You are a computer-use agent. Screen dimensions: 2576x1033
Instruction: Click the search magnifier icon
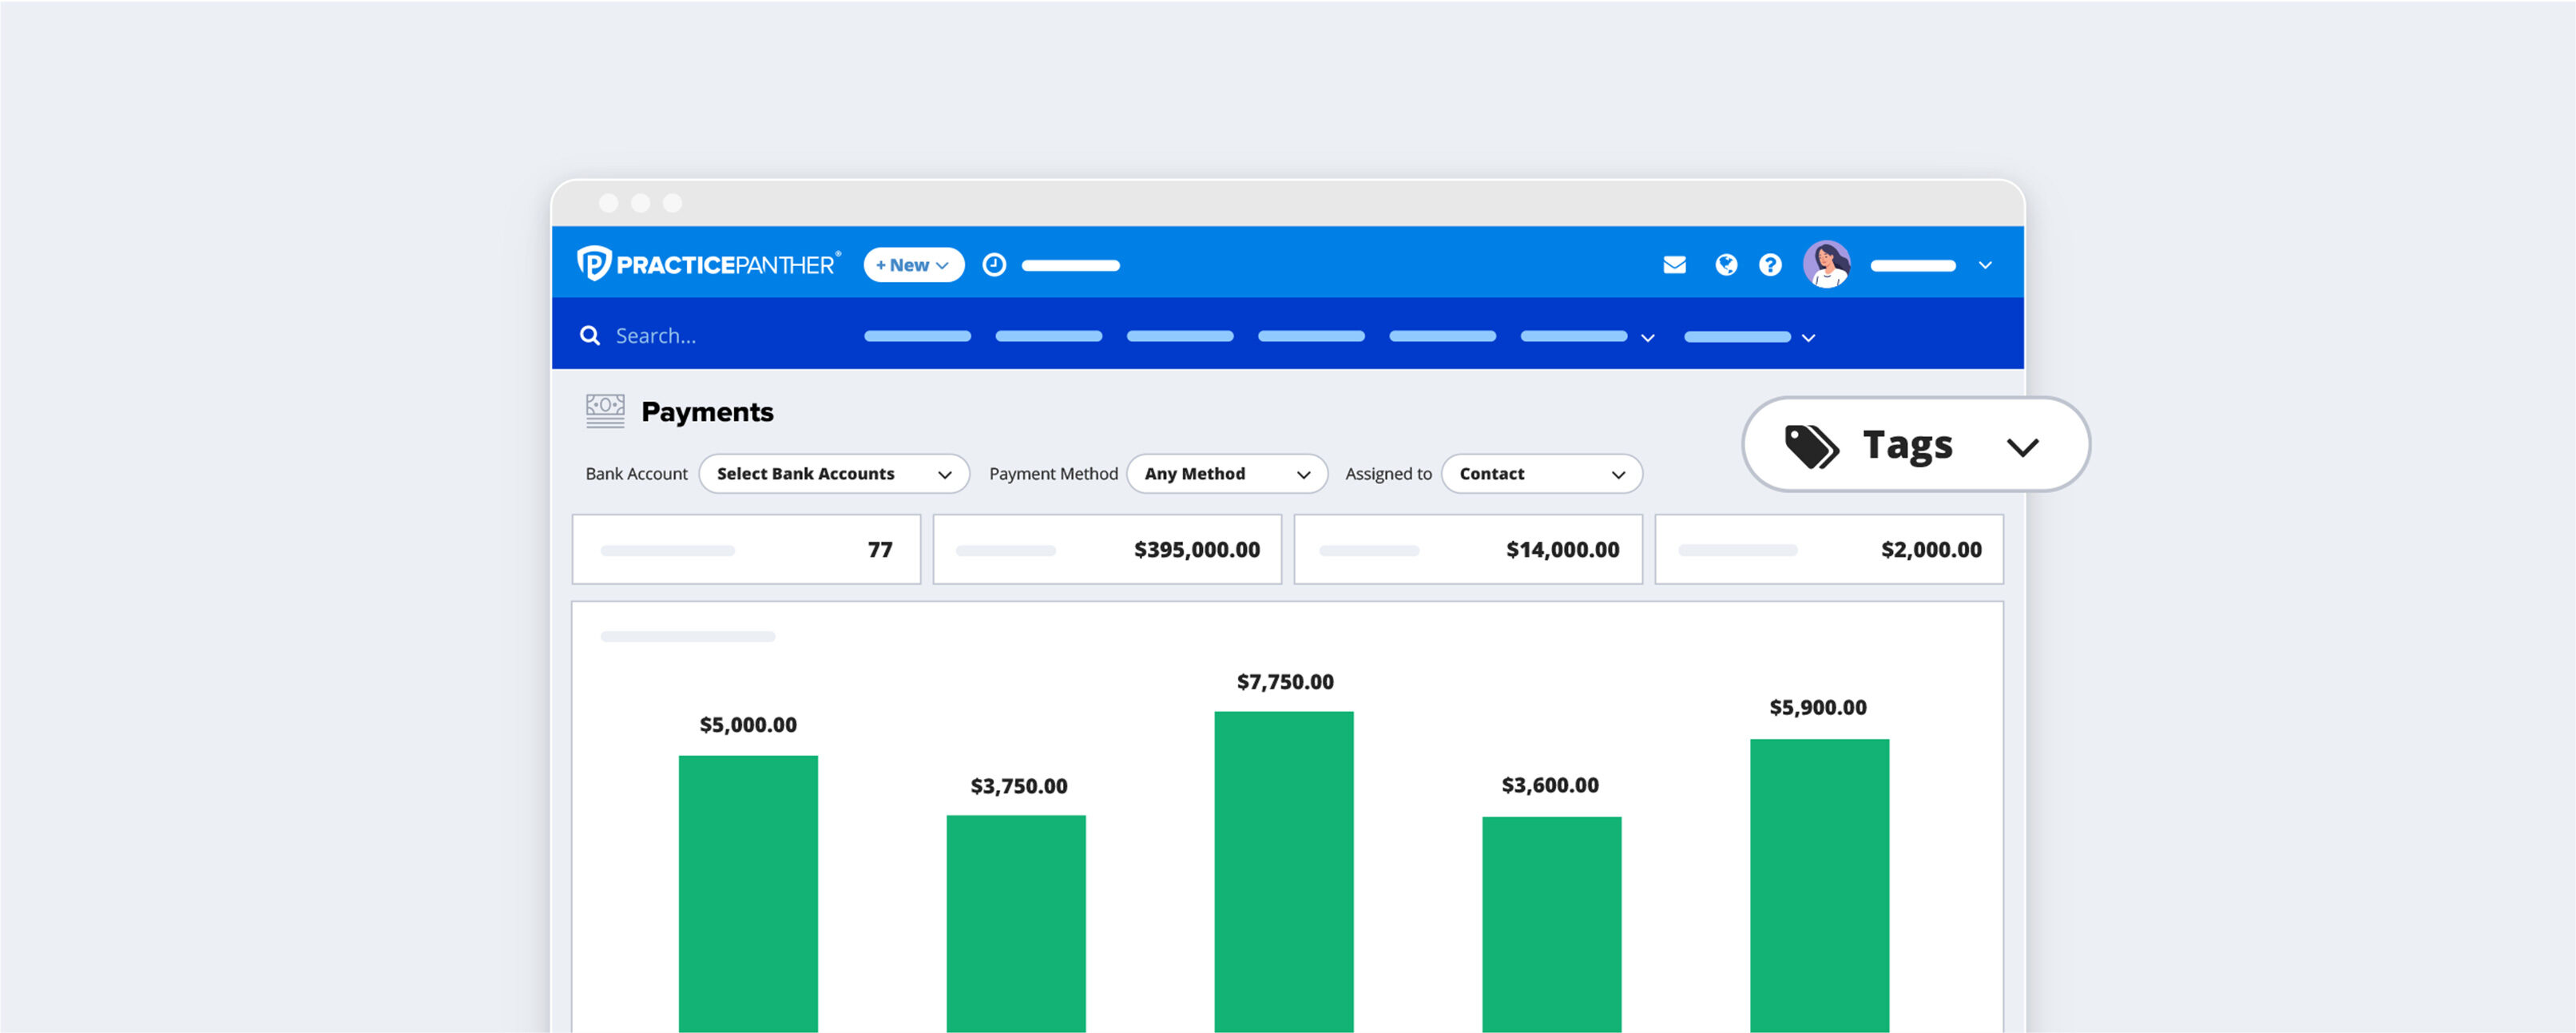[590, 336]
